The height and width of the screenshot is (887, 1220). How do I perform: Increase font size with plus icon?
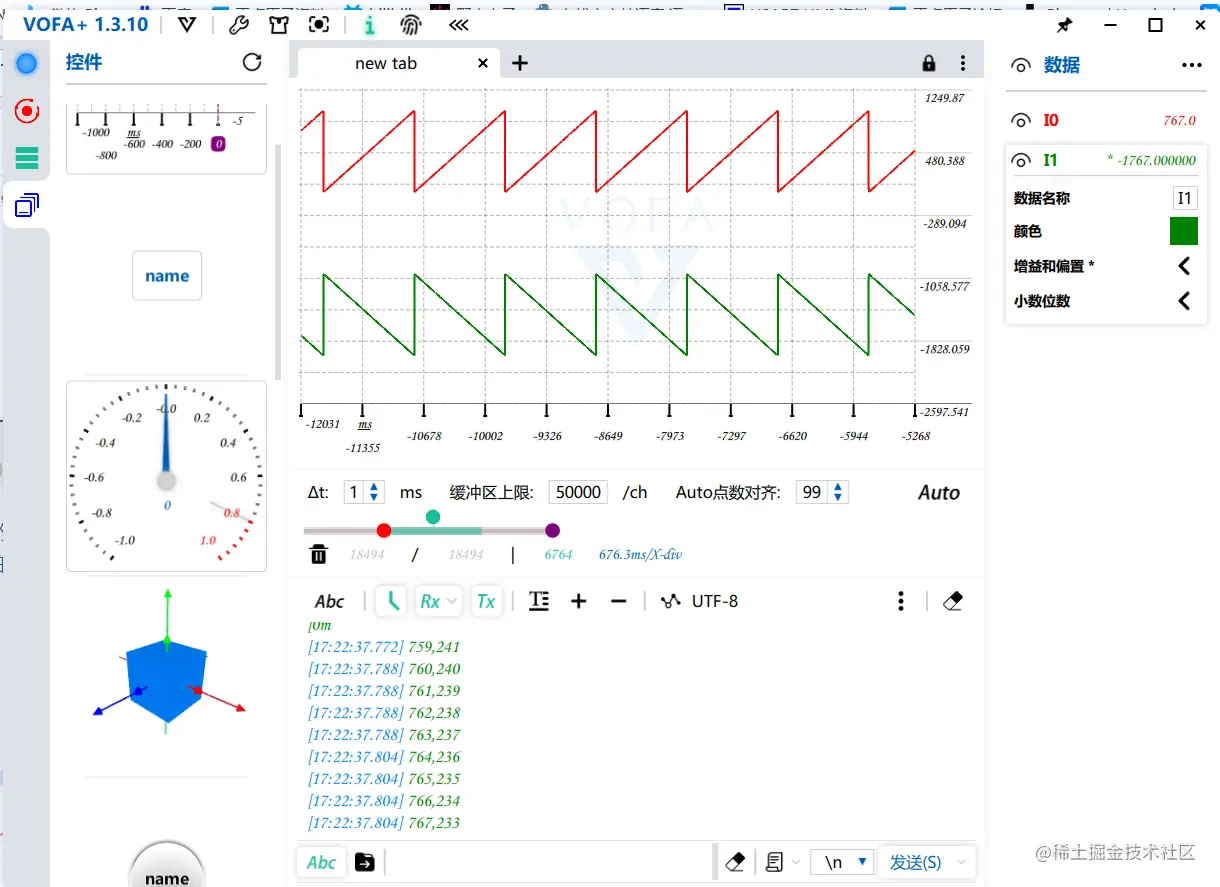[x=578, y=601]
